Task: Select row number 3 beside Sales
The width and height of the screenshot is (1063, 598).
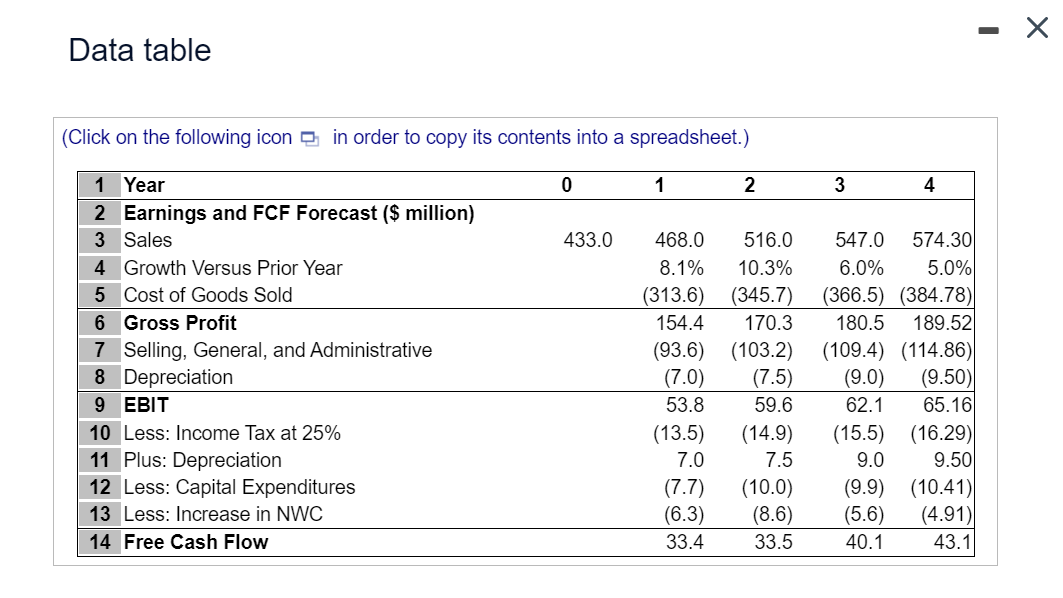Action: pos(97,240)
